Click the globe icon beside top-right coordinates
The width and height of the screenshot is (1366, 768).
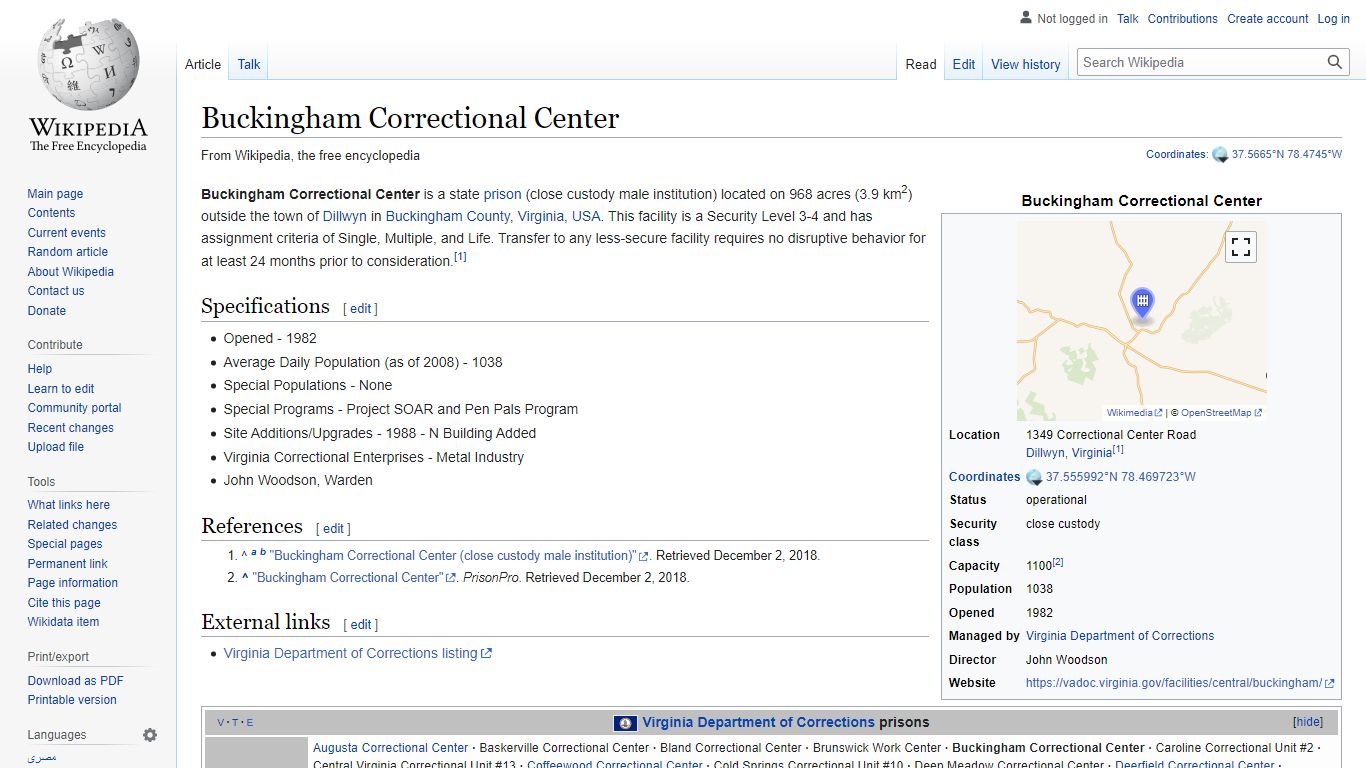pos(1220,155)
